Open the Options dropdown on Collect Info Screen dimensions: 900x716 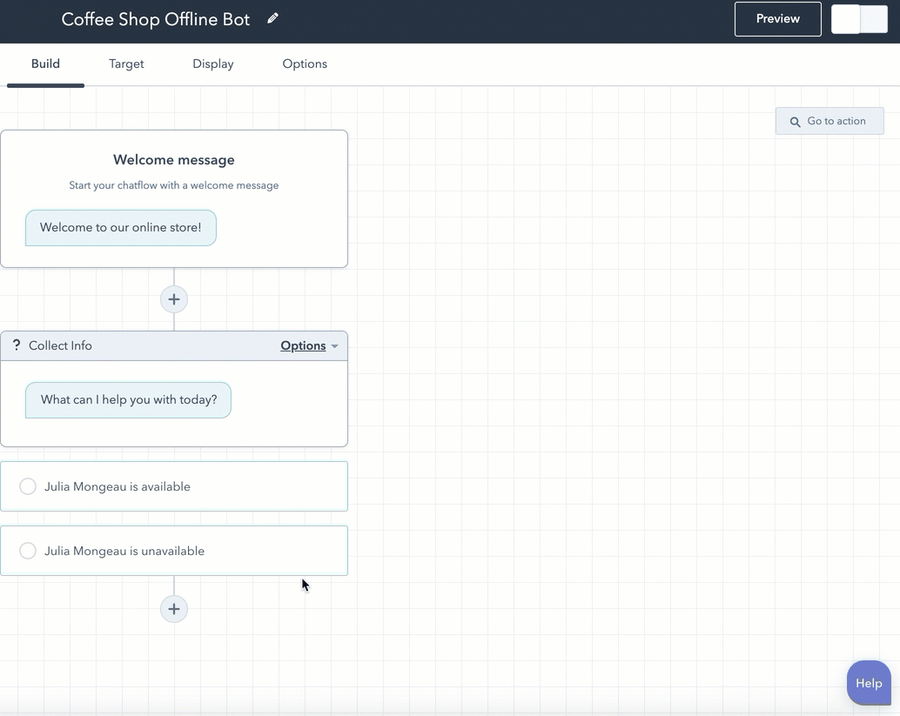[303, 345]
